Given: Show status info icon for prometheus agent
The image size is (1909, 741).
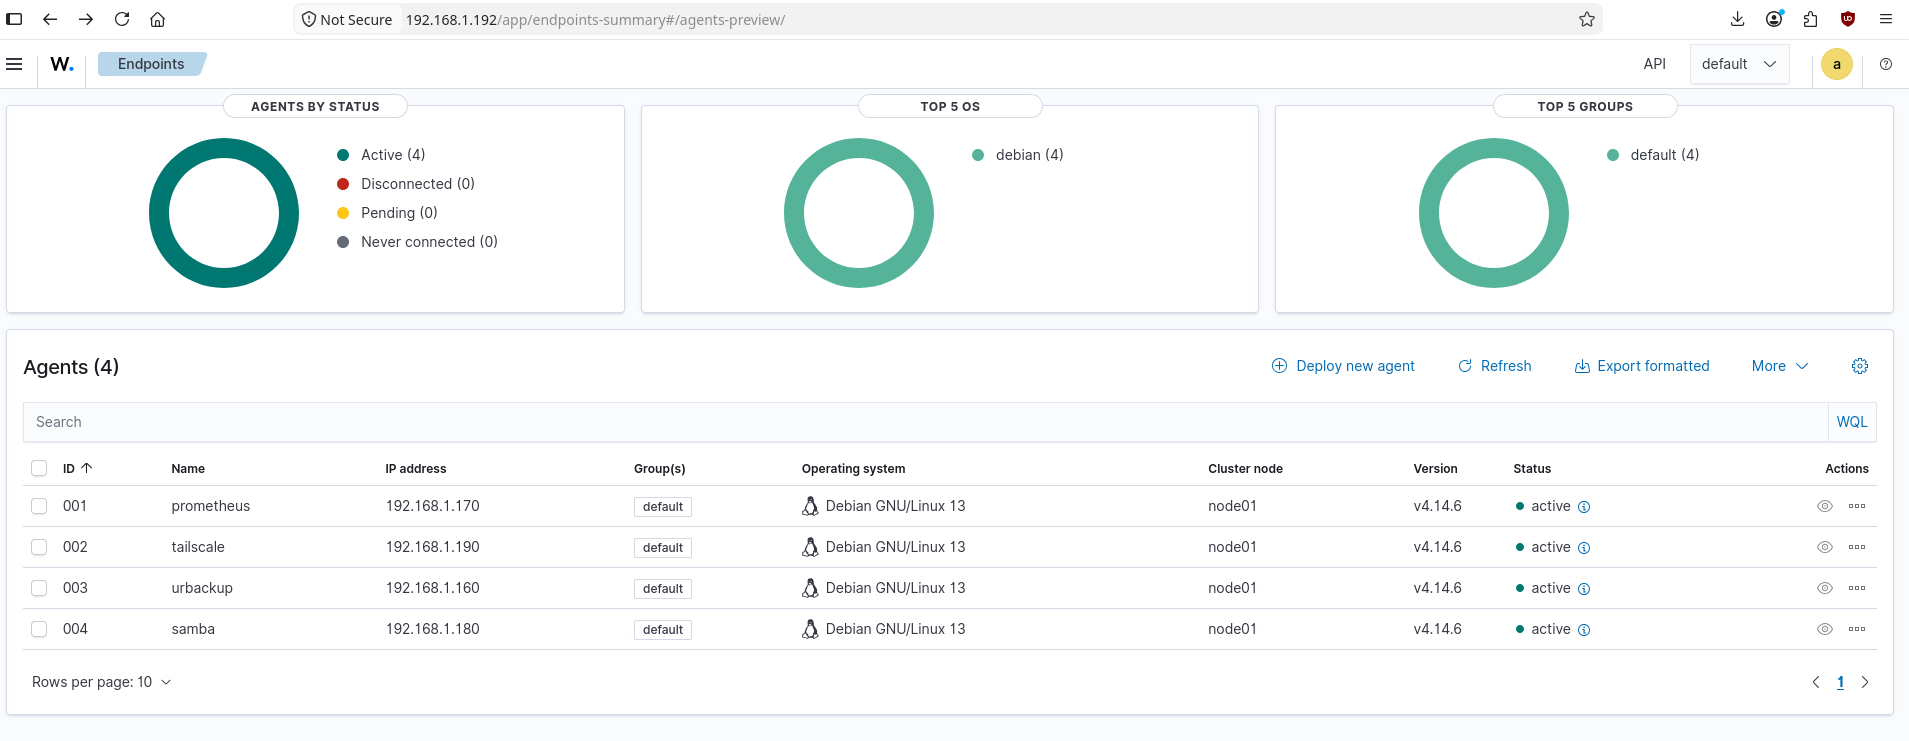Looking at the screenshot, I should [x=1584, y=507].
